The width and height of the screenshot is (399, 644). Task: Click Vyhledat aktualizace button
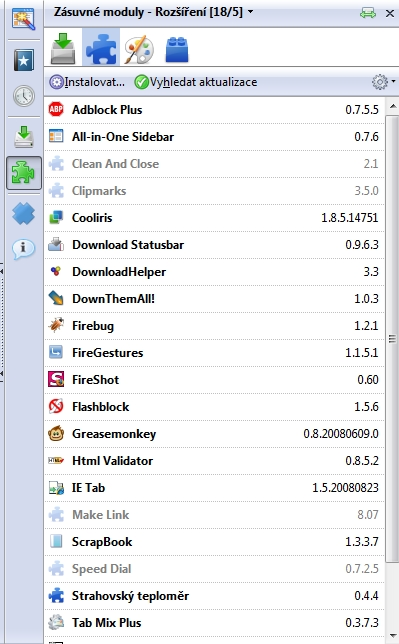pyautogui.click(x=196, y=82)
